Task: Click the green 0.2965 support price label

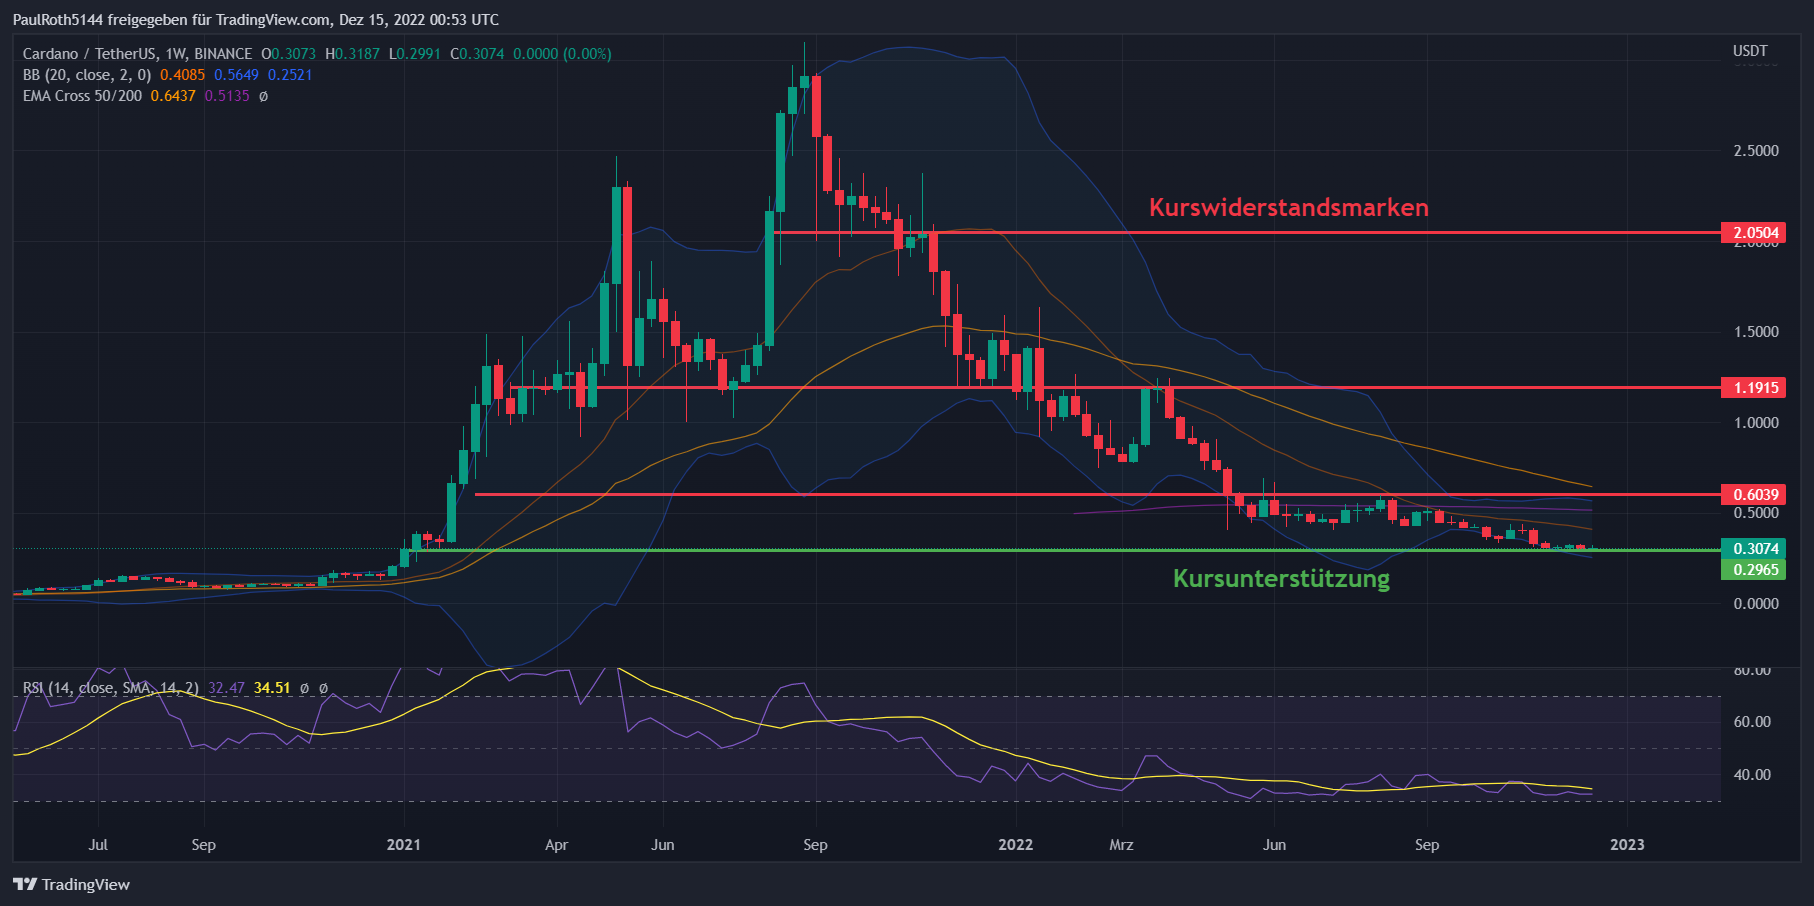Action: (1753, 569)
